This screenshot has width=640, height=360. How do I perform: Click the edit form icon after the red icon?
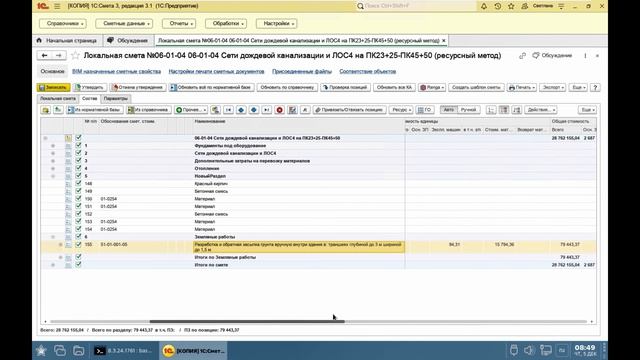pos(292,110)
